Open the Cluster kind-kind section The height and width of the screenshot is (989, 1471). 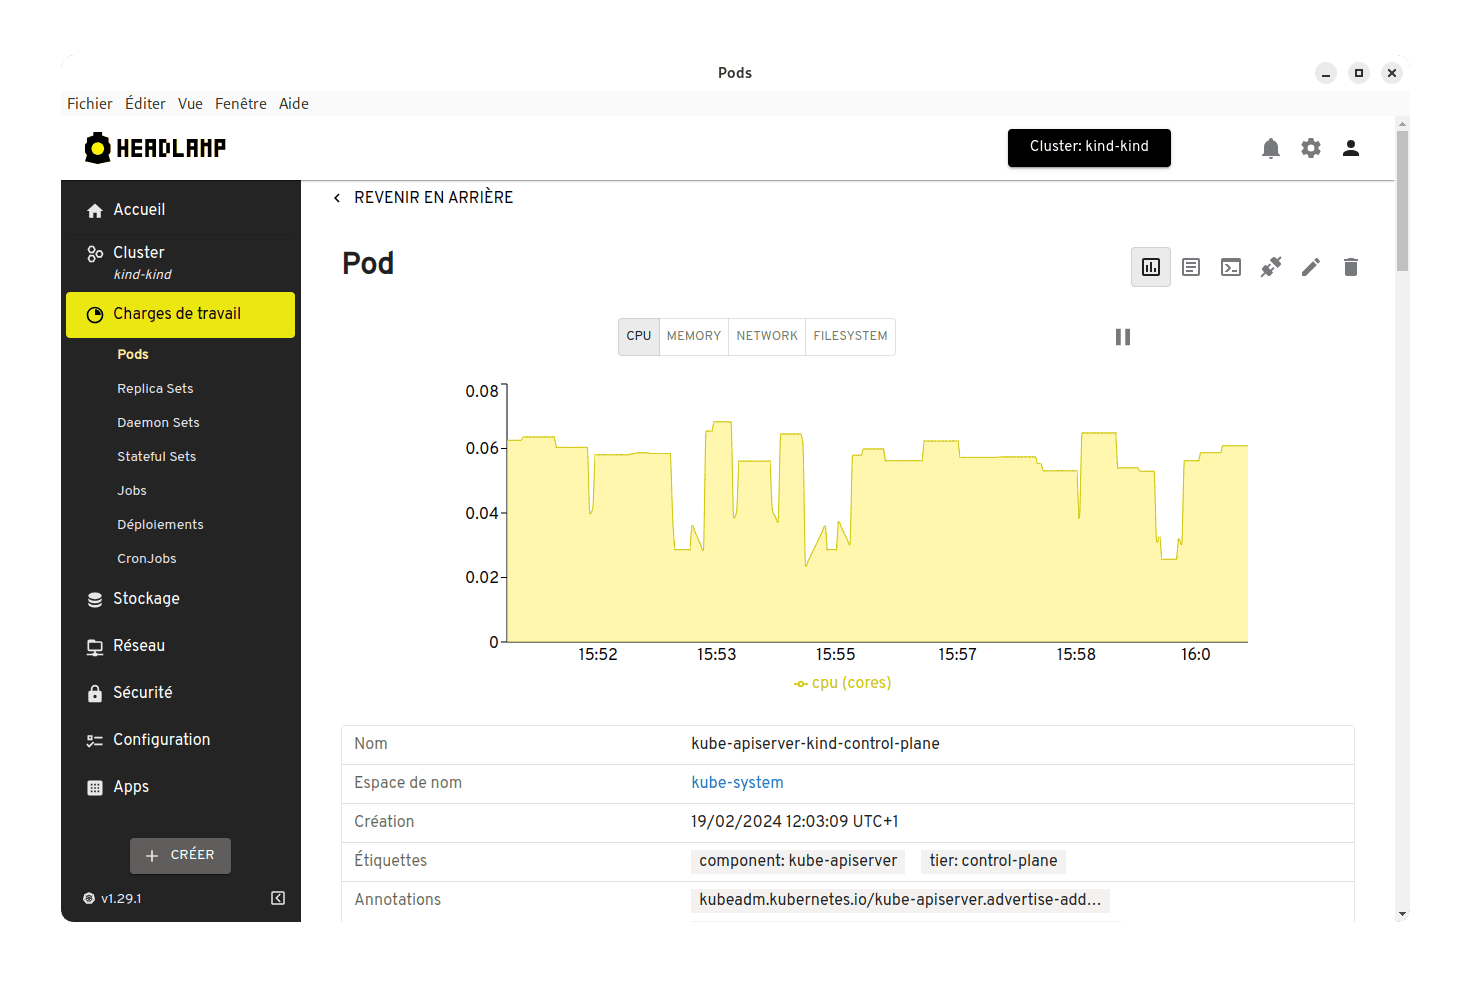[180, 262]
